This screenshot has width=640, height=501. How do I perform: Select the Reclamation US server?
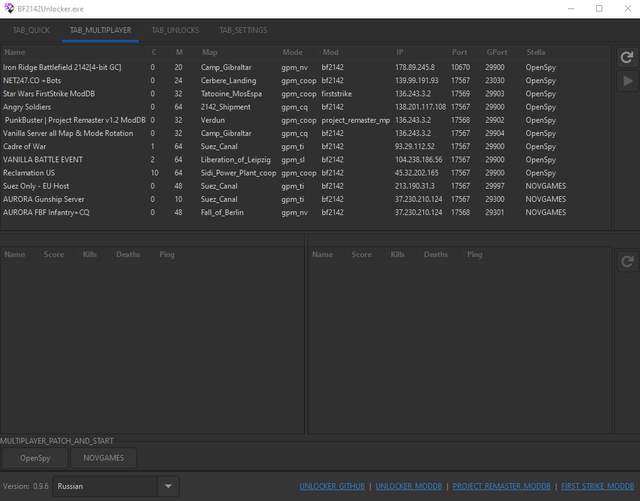click(x=305, y=173)
